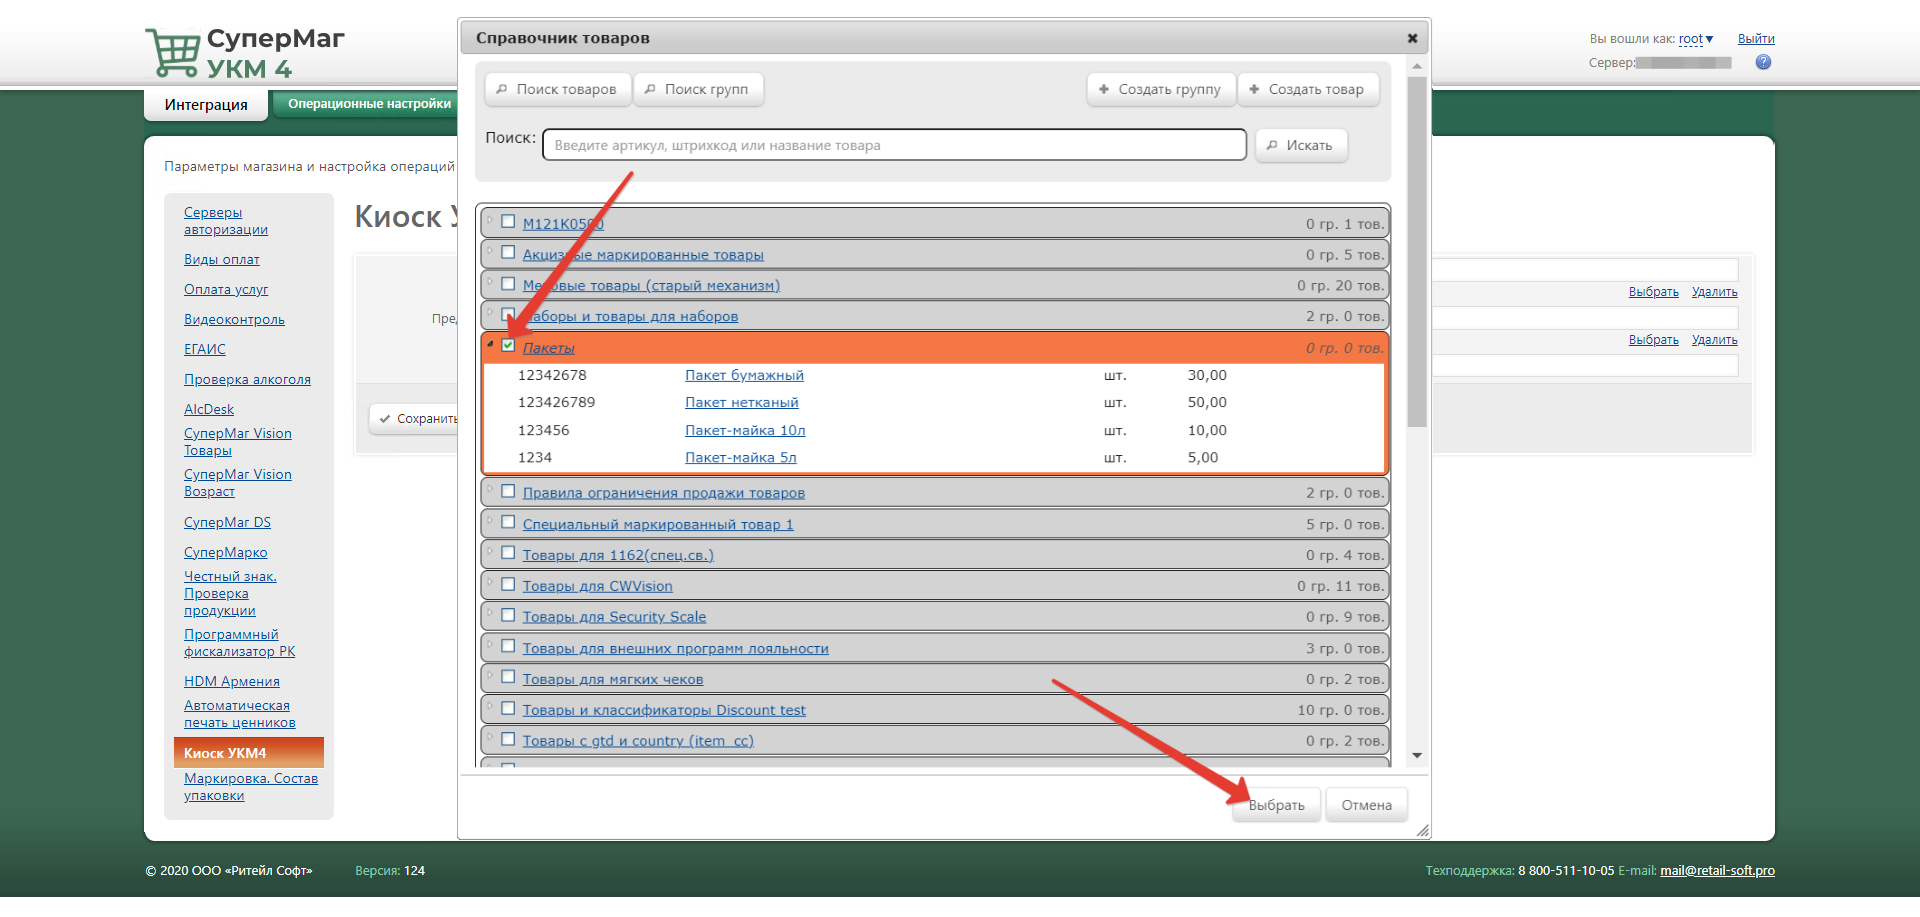Collapse the Пакеты group tree
The width and height of the screenshot is (1920, 917).
[490, 344]
